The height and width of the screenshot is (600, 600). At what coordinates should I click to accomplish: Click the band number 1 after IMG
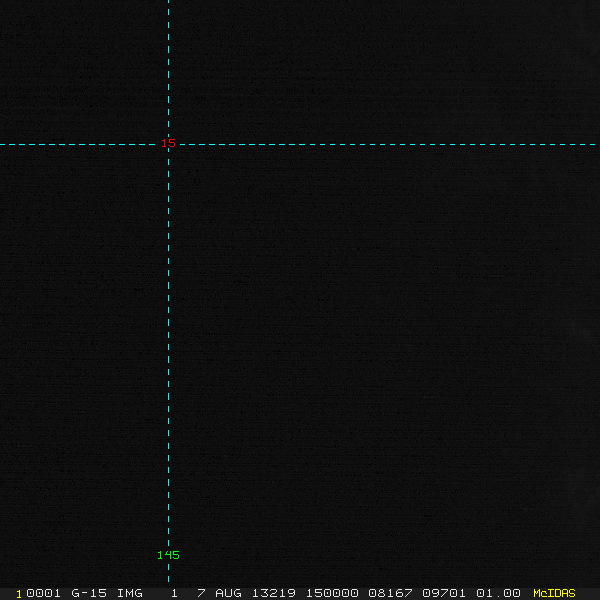click(174, 593)
